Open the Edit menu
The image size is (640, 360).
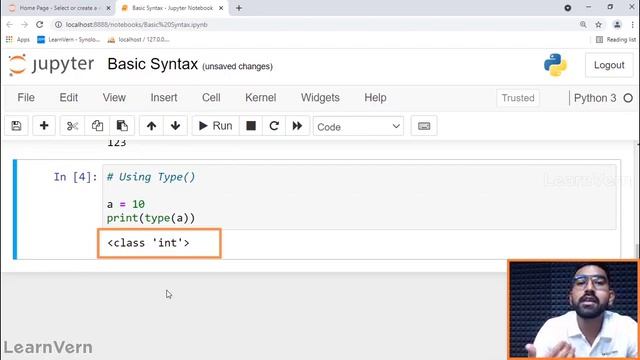click(x=69, y=98)
